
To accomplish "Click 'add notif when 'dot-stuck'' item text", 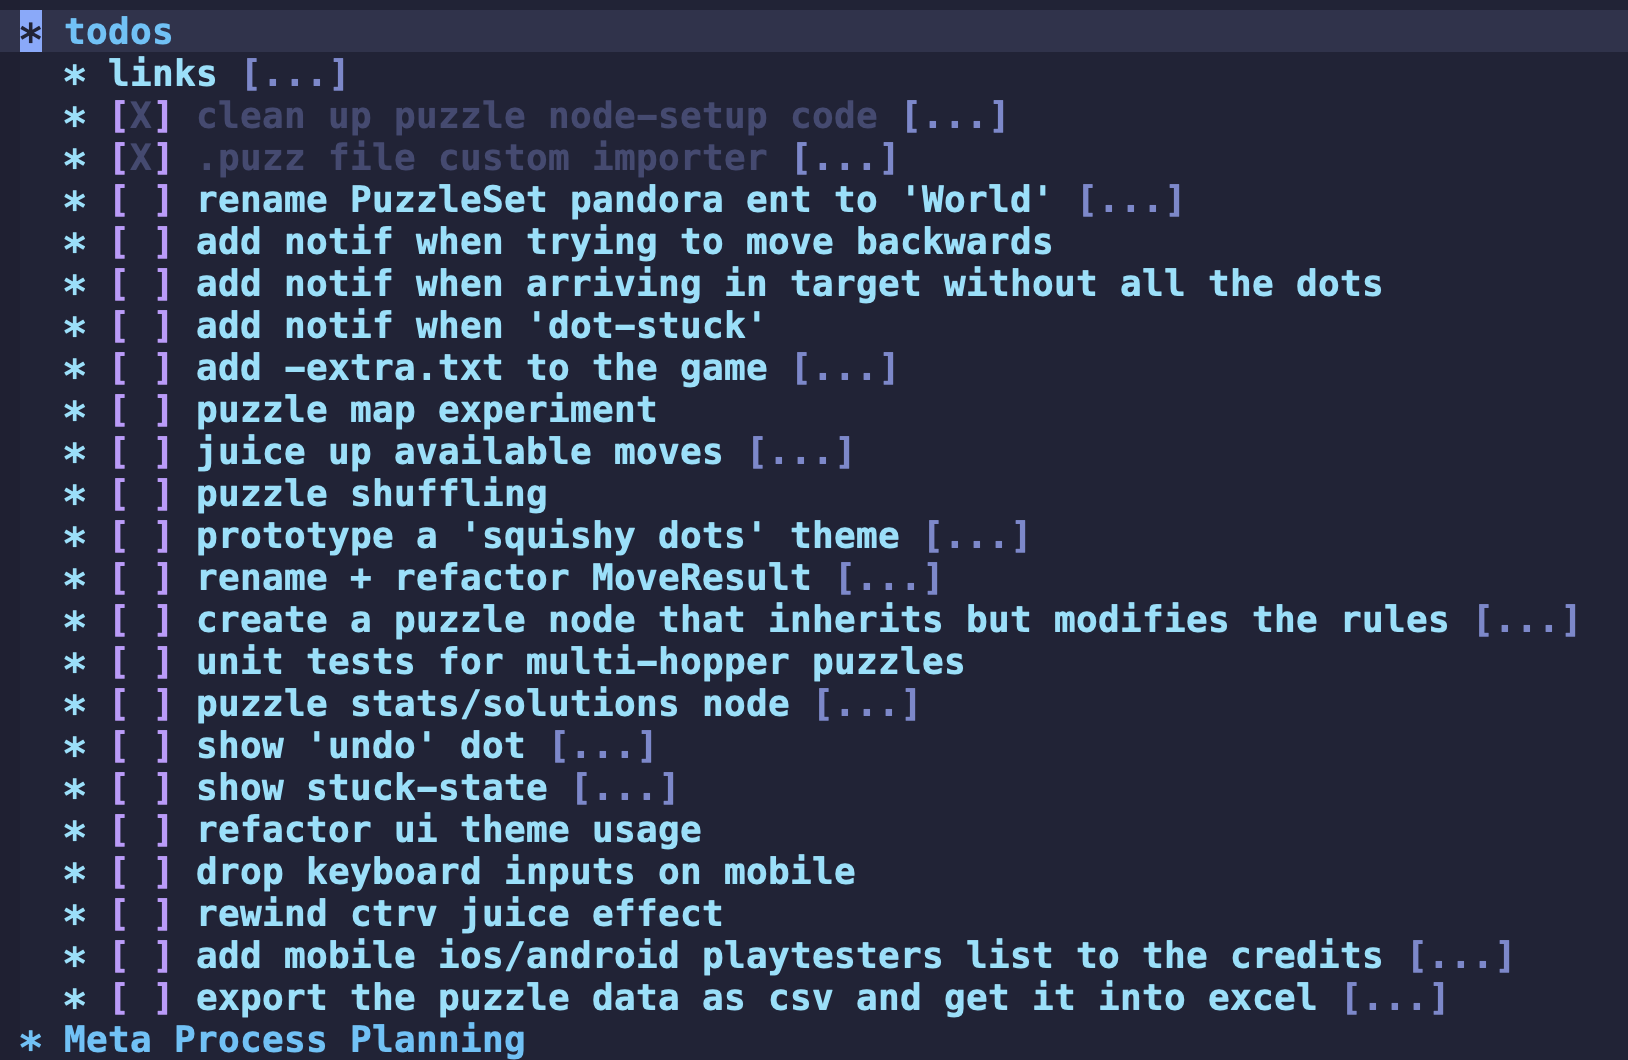I will pos(480,326).
